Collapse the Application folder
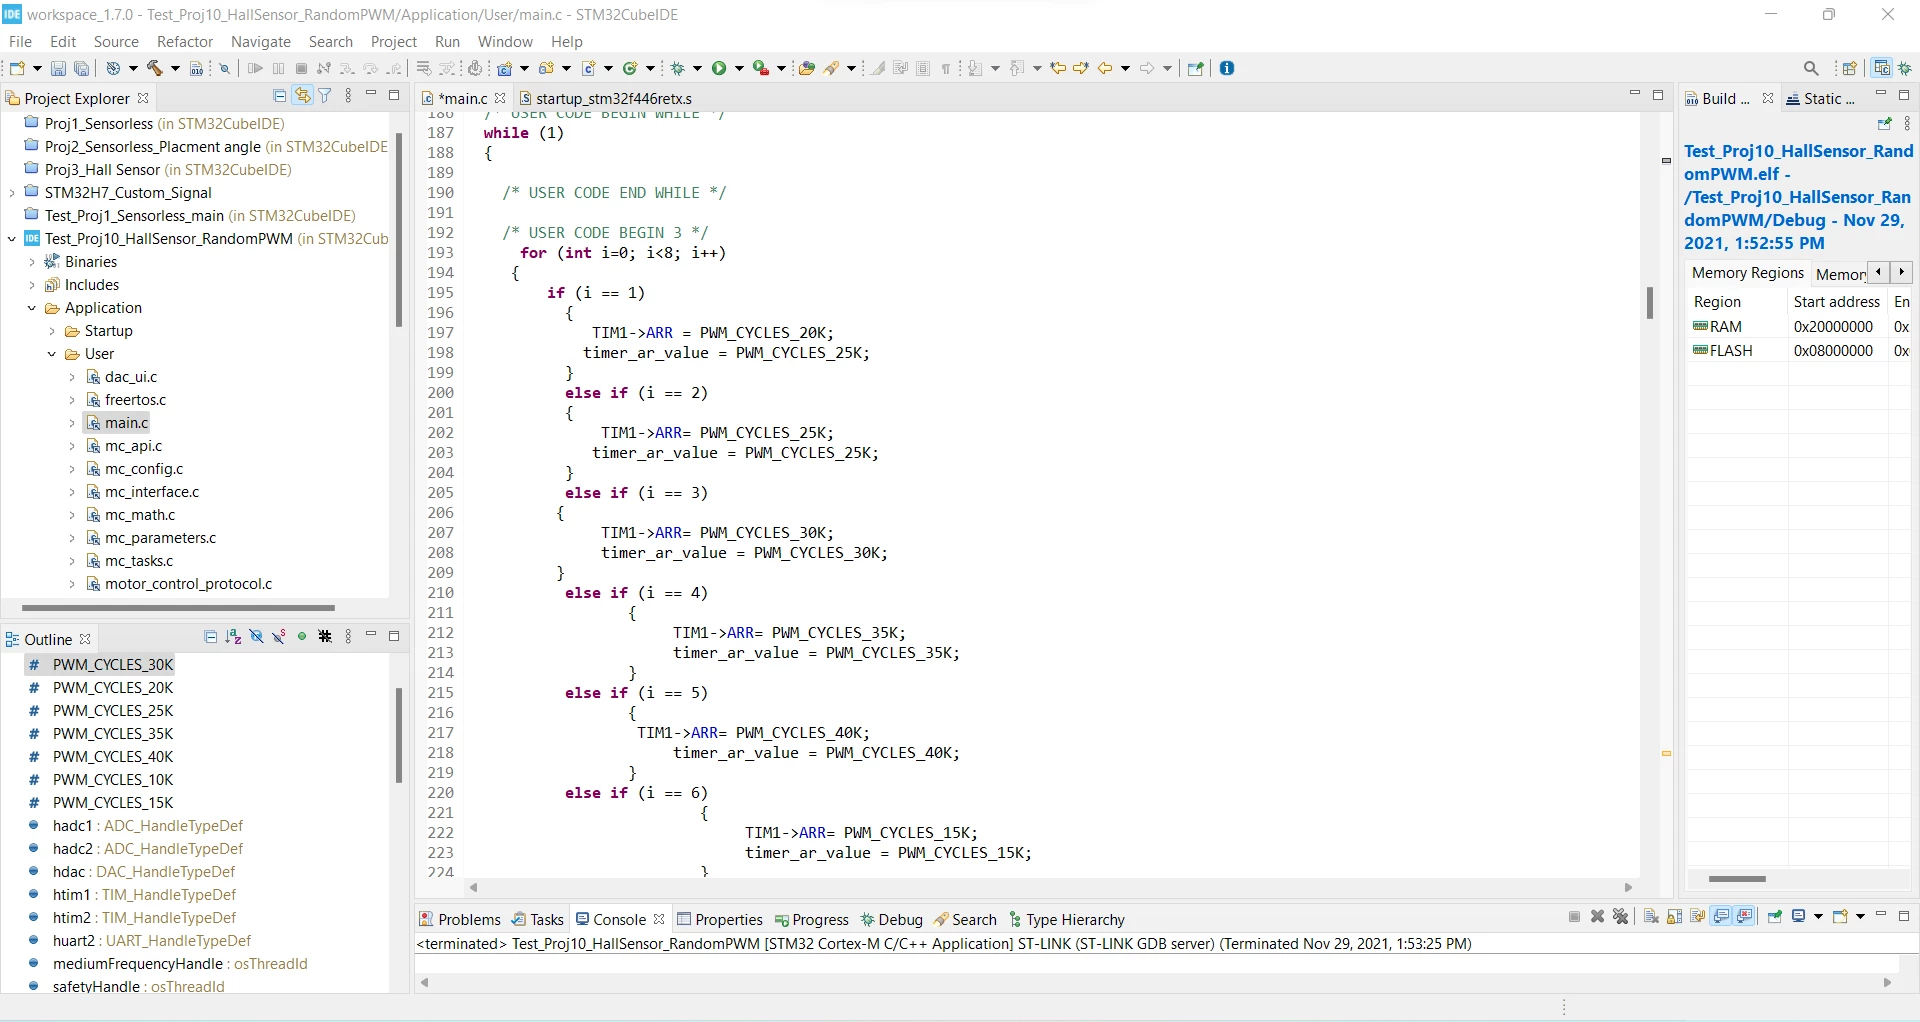The width and height of the screenshot is (1920, 1022). click(x=32, y=308)
